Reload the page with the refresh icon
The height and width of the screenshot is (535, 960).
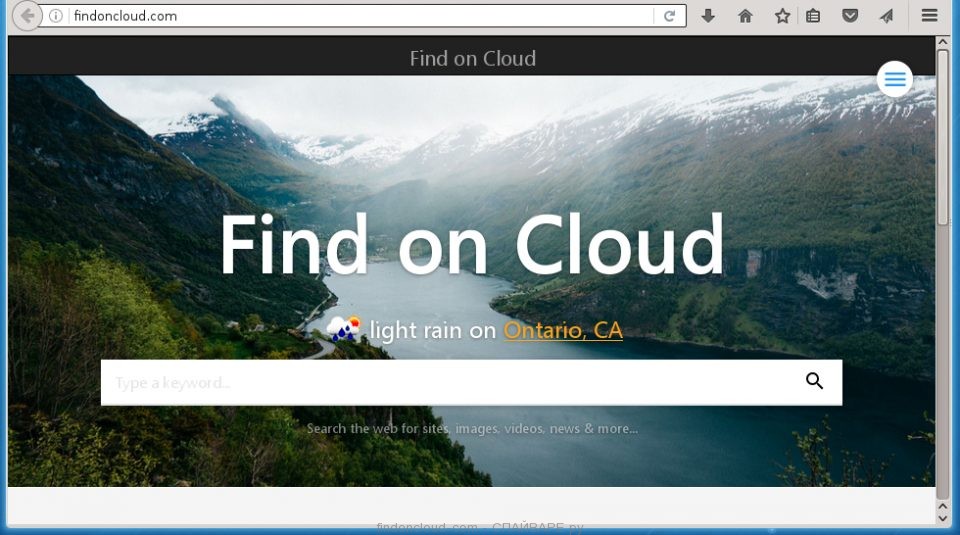point(669,16)
